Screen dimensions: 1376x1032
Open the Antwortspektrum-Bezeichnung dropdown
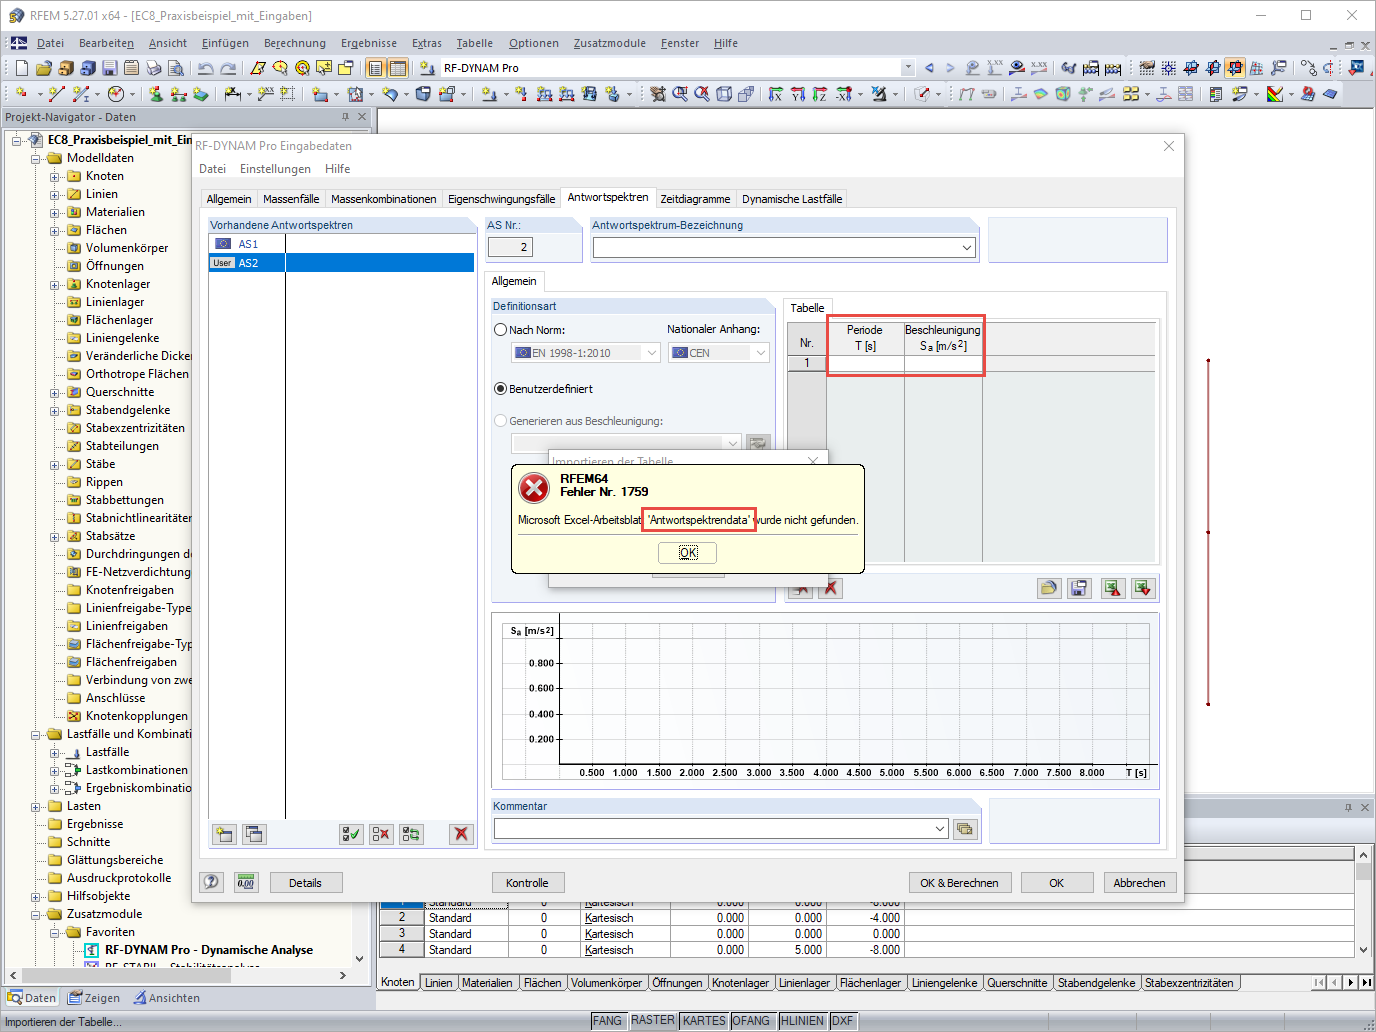966,246
